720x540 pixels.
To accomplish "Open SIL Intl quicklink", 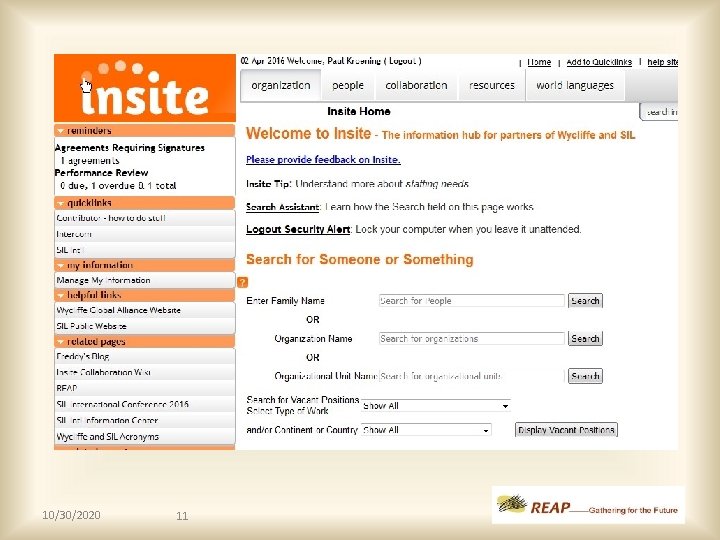I will tap(145, 250).
